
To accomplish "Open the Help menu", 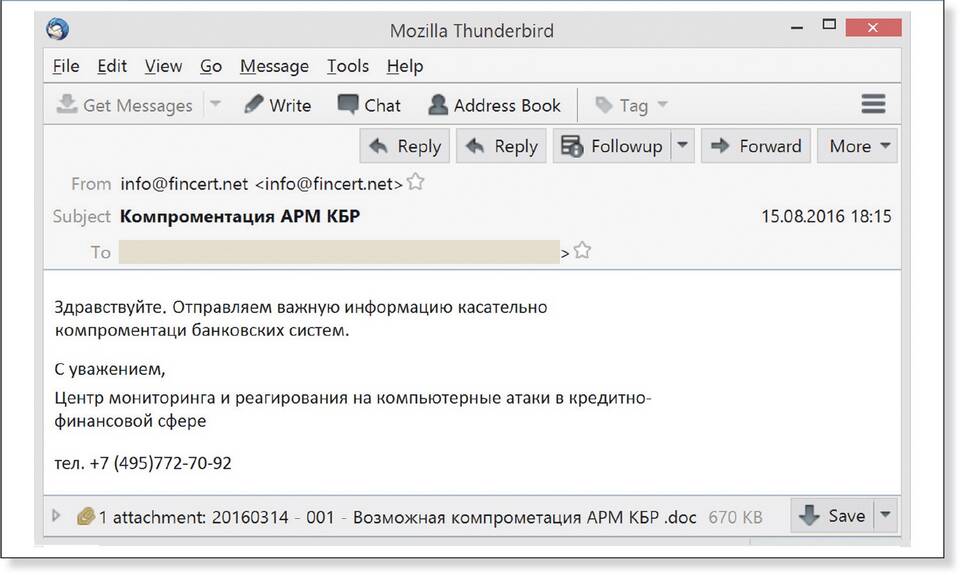I will [405, 66].
